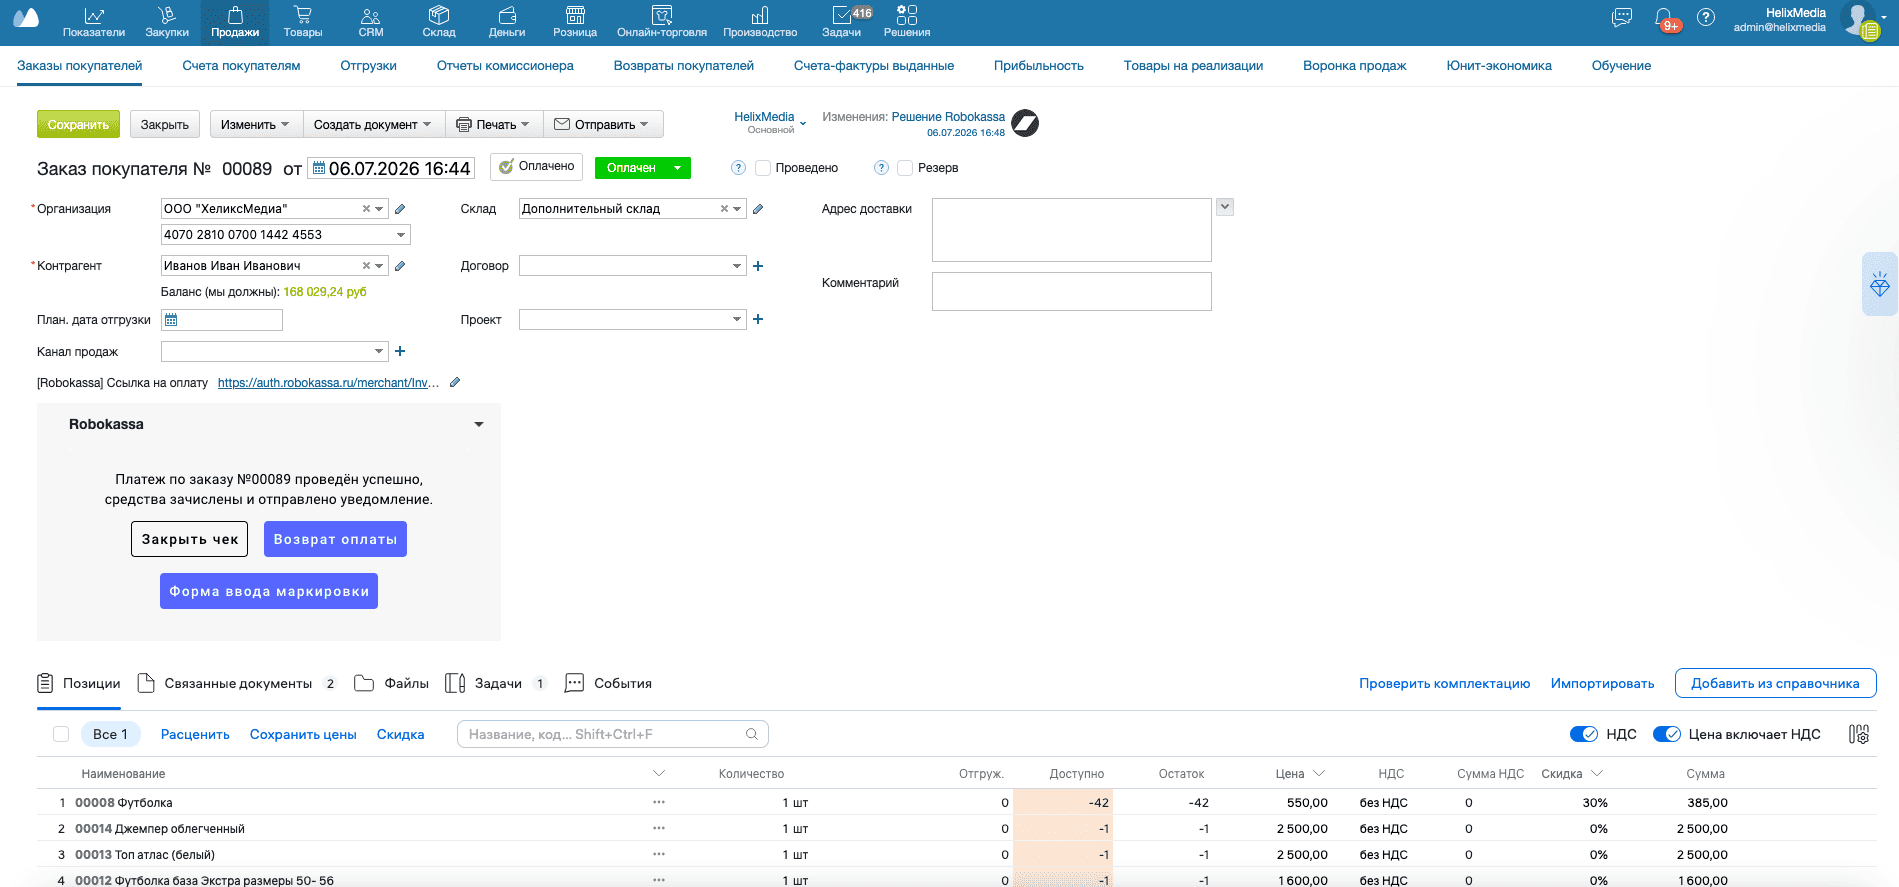This screenshot has height=887, width=1899.
Task: Edit warehouse with the pencil icon
Action: (x=758, y=209)
